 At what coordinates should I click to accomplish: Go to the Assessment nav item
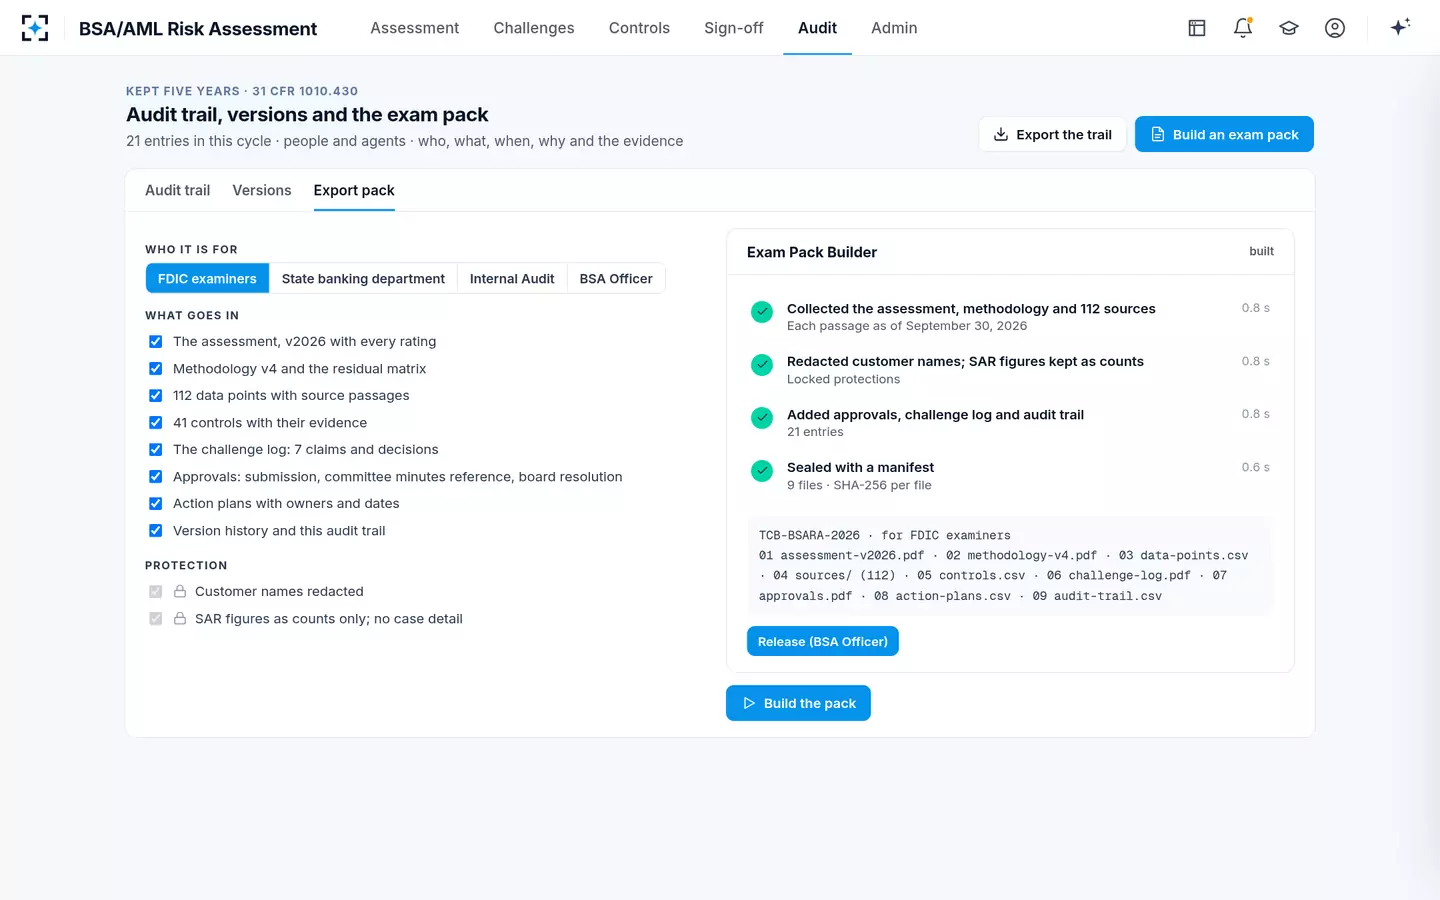coord(415,28)
